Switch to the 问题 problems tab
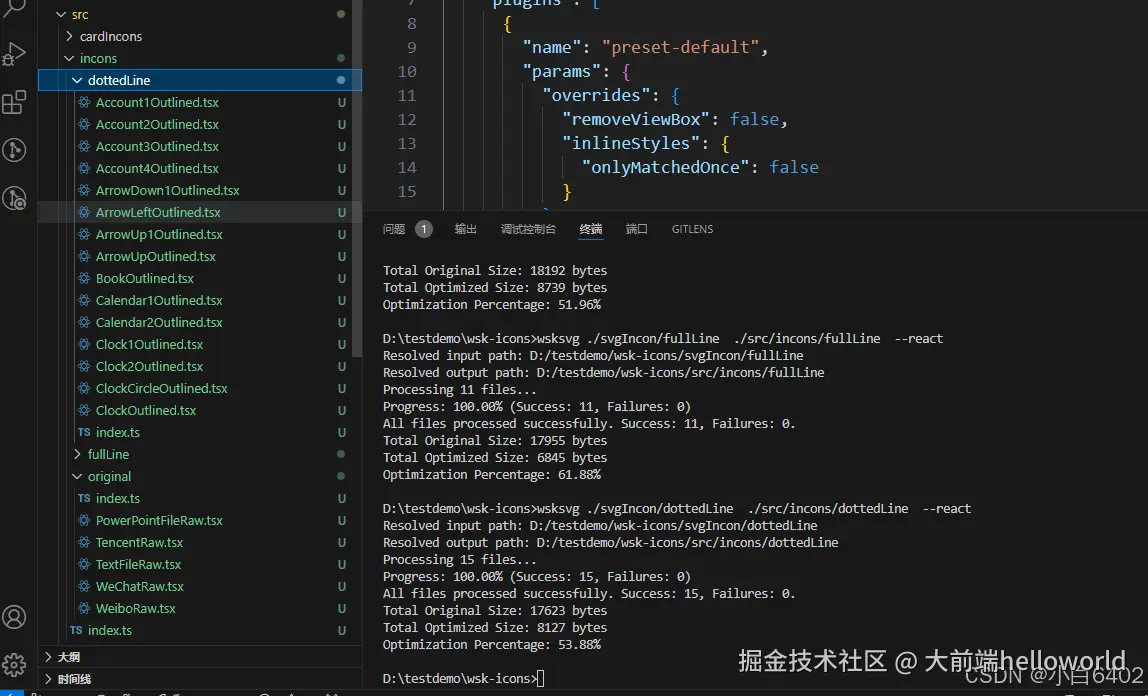This screenshot has width=1148, height=696. coord(394,229)
